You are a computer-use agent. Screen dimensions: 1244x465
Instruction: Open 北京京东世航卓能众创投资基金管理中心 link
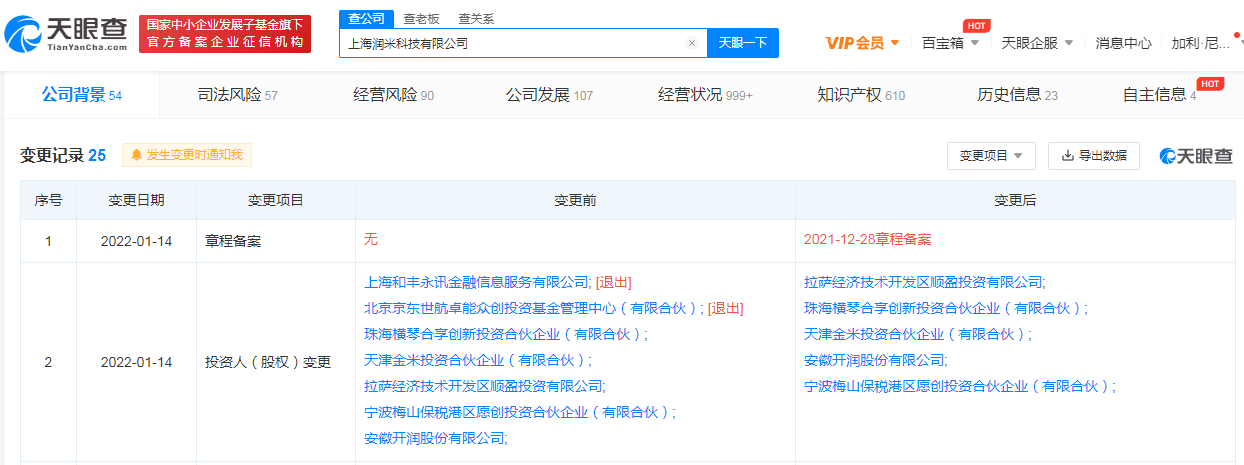pos(532,308)
